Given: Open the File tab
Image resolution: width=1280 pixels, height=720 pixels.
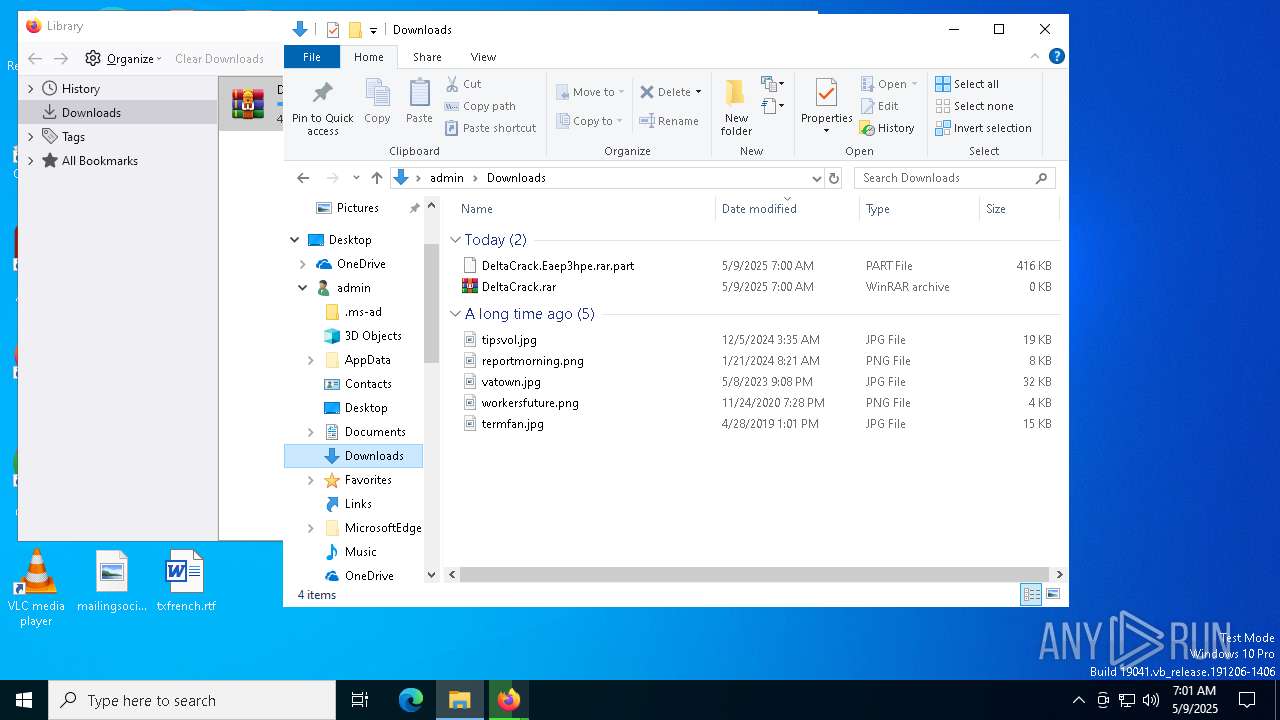Looking at the screenshot, I should [312, 57].
